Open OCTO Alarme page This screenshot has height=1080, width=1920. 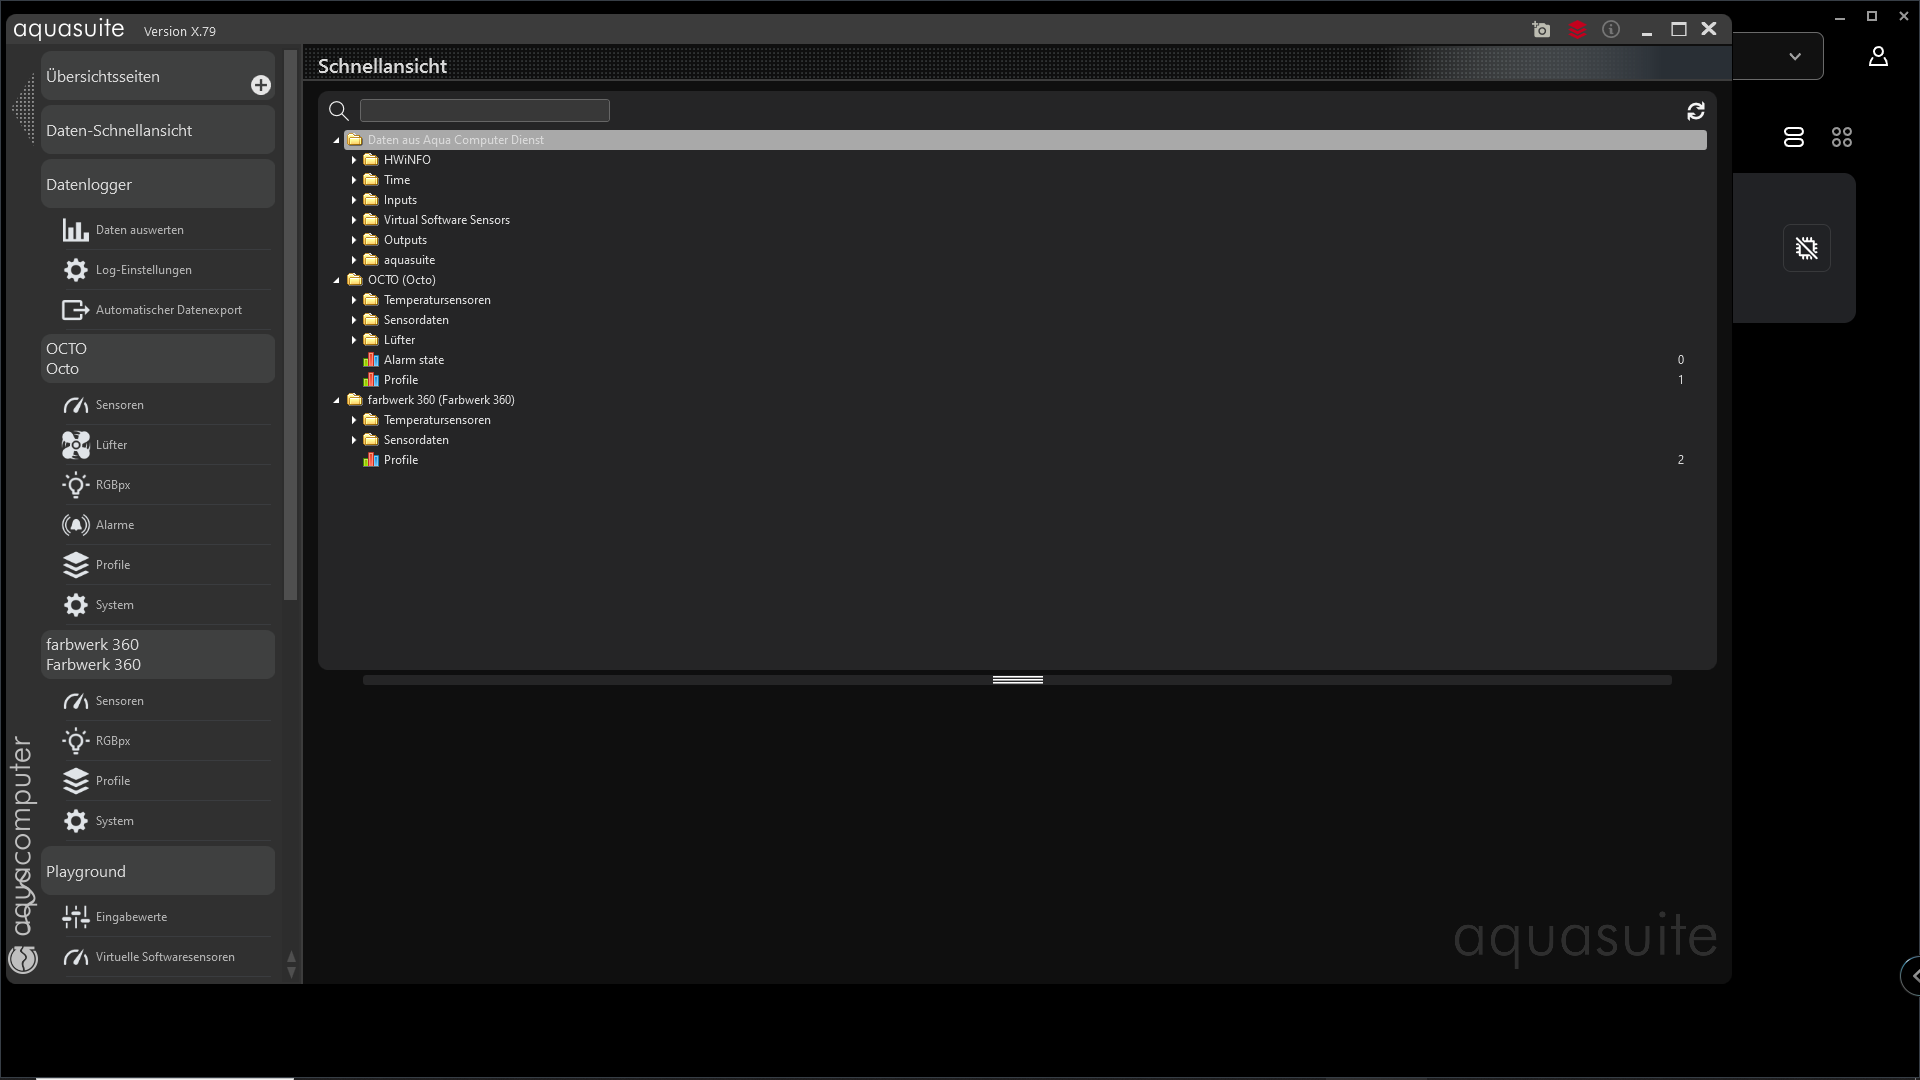114,525
